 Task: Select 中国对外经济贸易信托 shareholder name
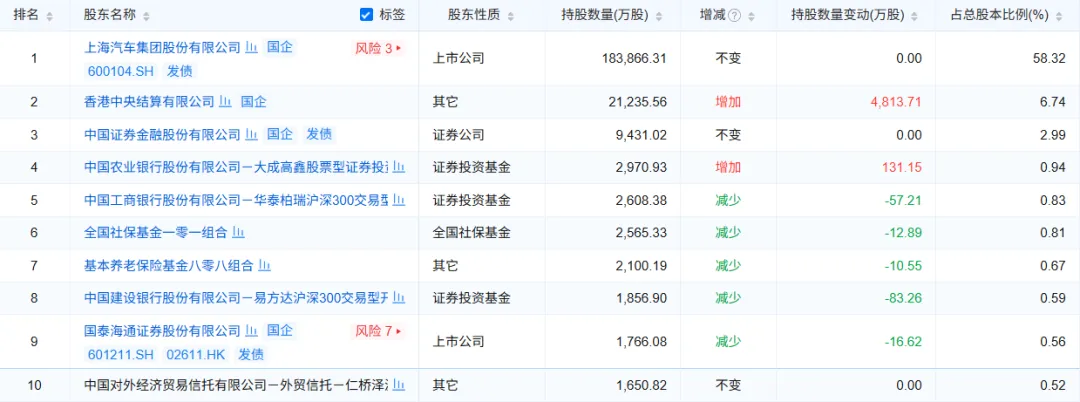[236, 385]
